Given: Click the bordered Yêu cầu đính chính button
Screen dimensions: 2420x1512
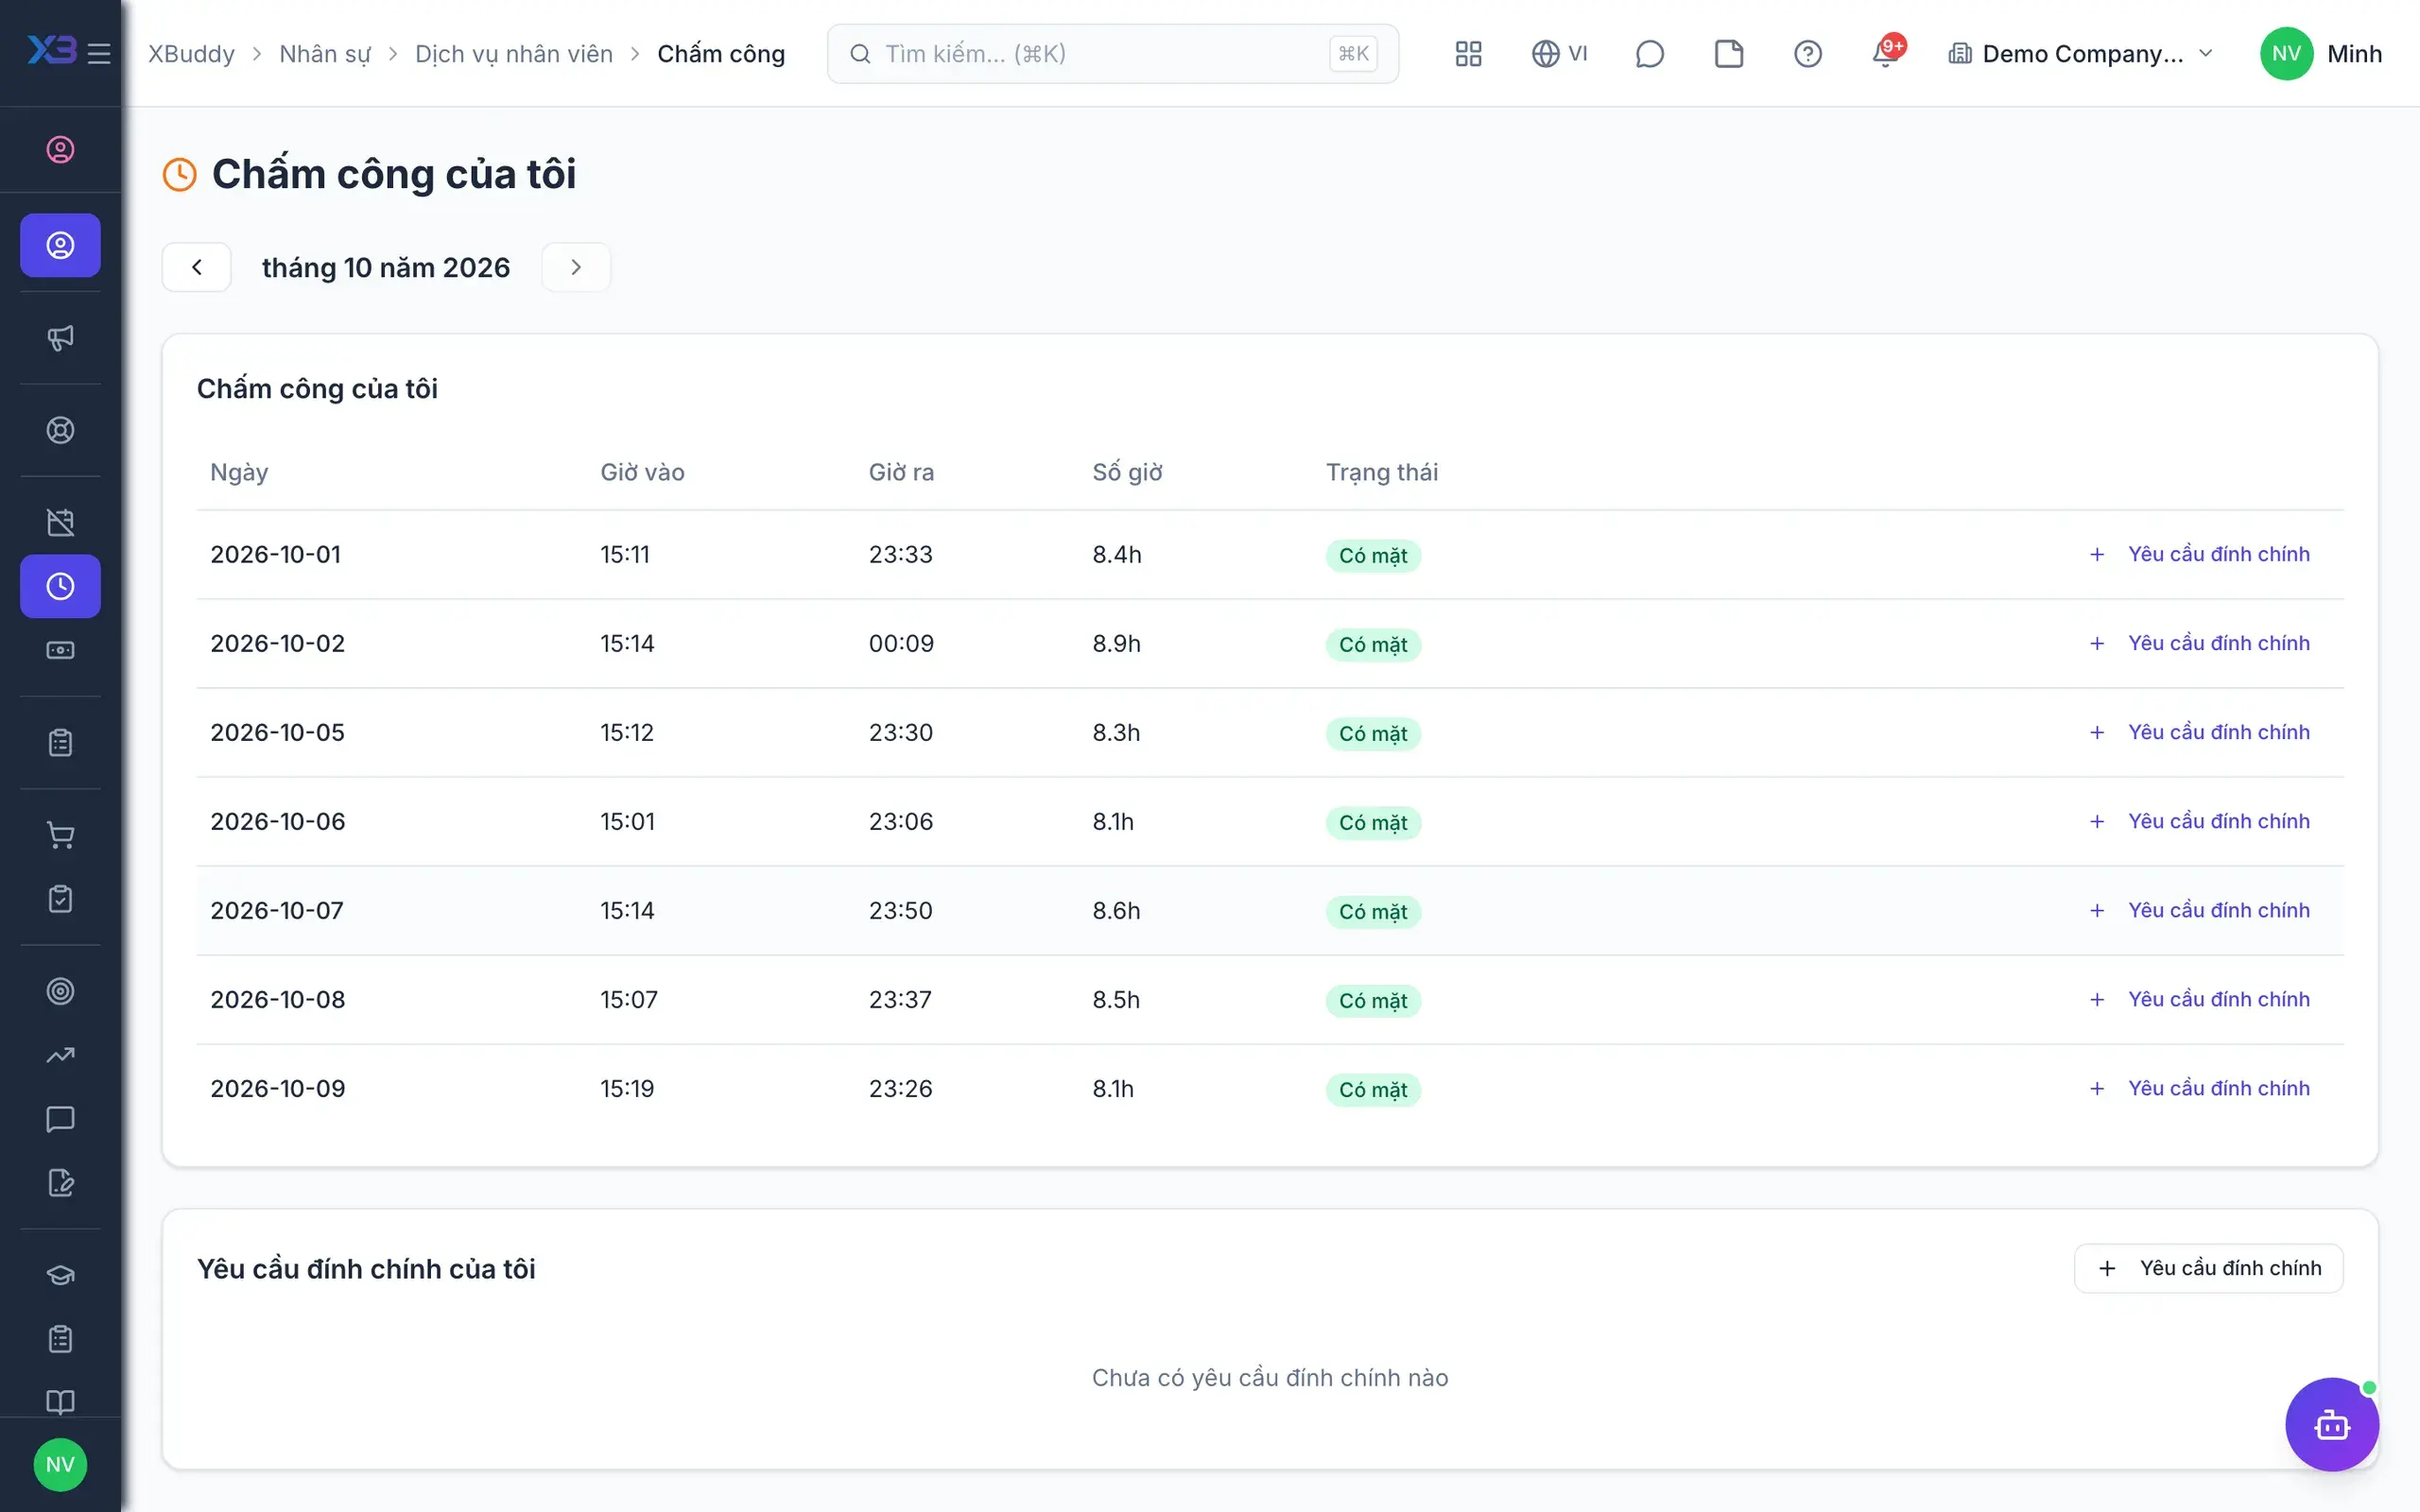Looking at the screenshot, I should point(2208,1268).
